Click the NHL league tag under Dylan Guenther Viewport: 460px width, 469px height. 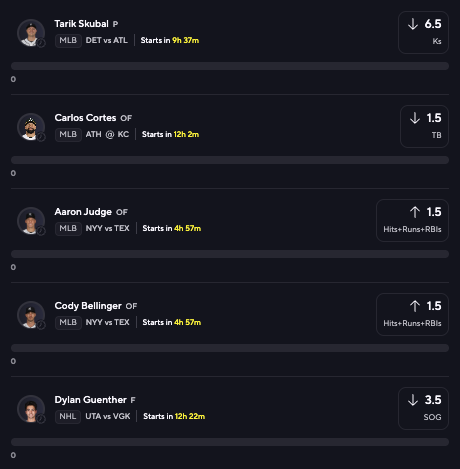click(x=68, y=417)
